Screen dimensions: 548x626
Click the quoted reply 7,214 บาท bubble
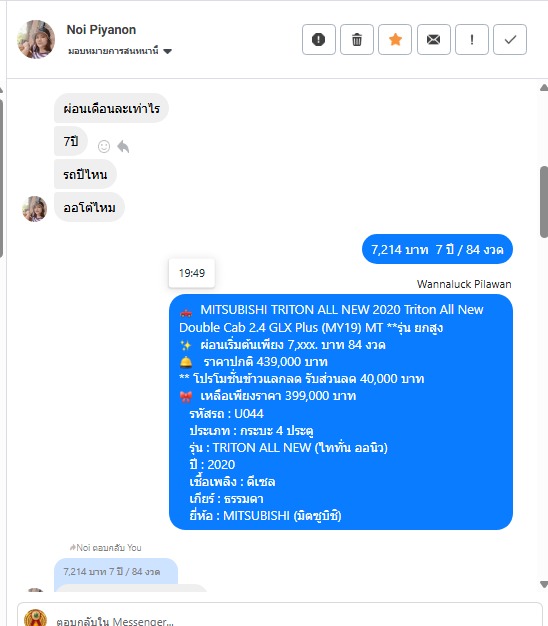point(116,571)
